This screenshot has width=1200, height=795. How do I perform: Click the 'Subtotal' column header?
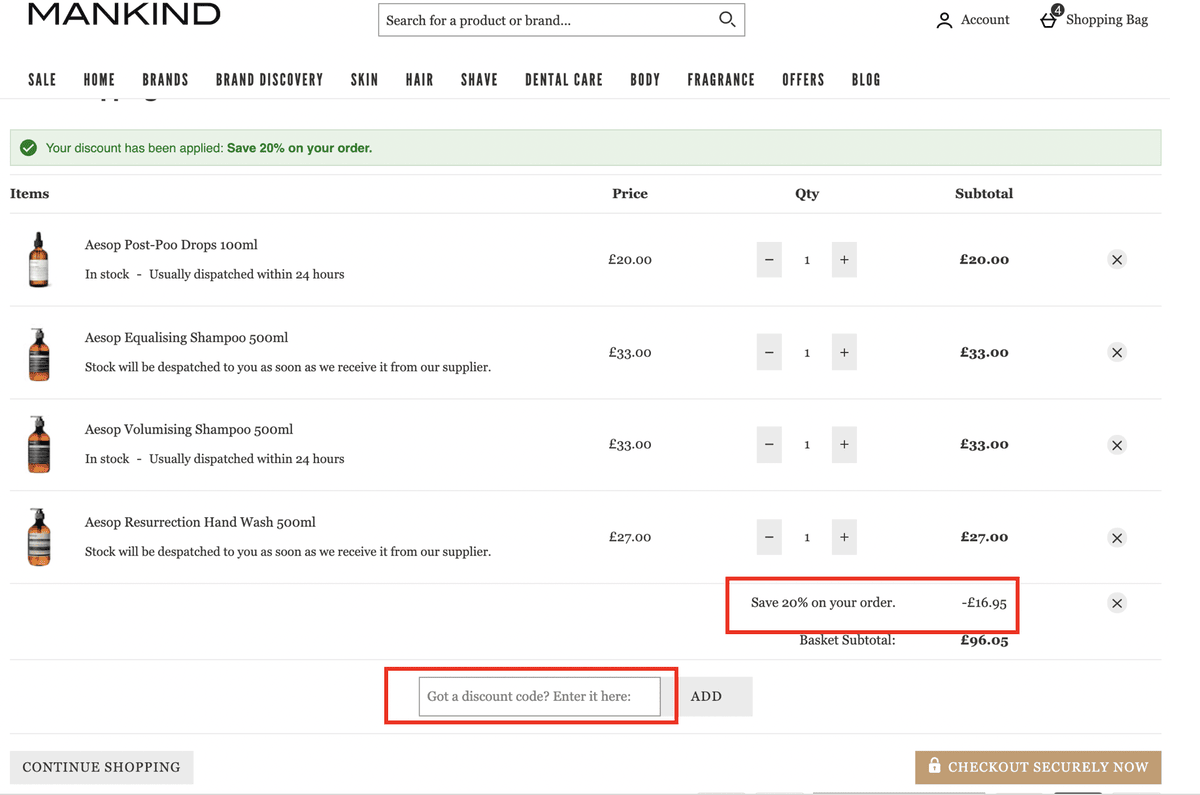coord(984,194)
